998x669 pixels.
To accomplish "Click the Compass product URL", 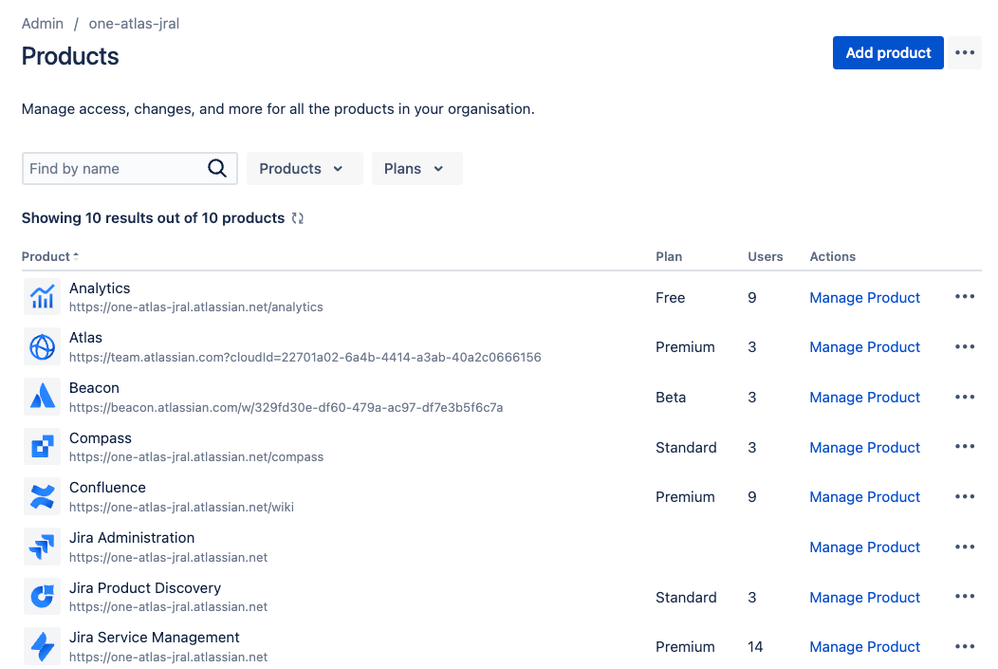I will pos(196,457).
